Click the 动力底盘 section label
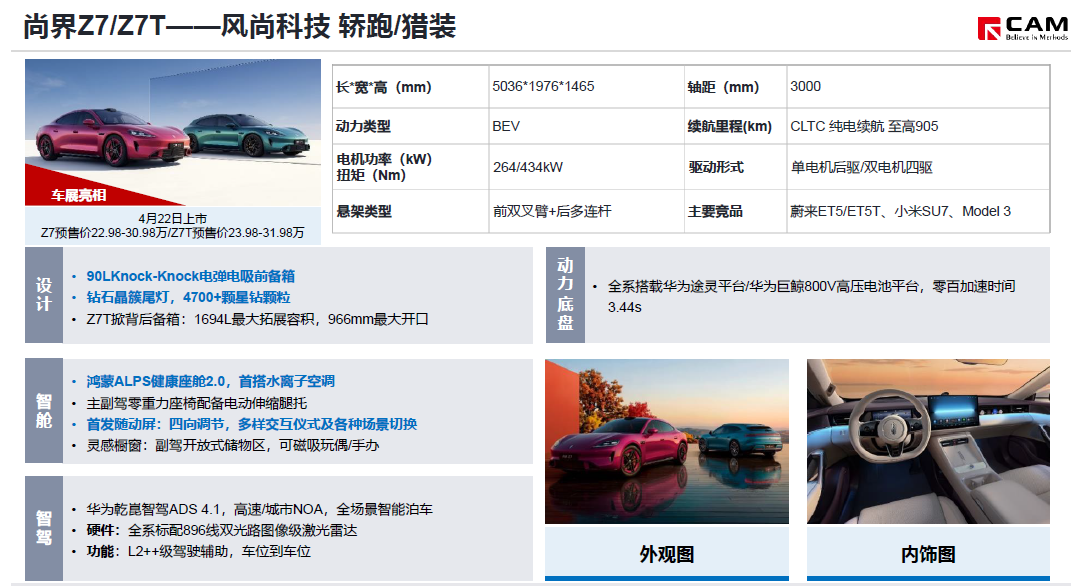Image resolution: width=1075 pixels, height=588 pixels. click(565, 295)
